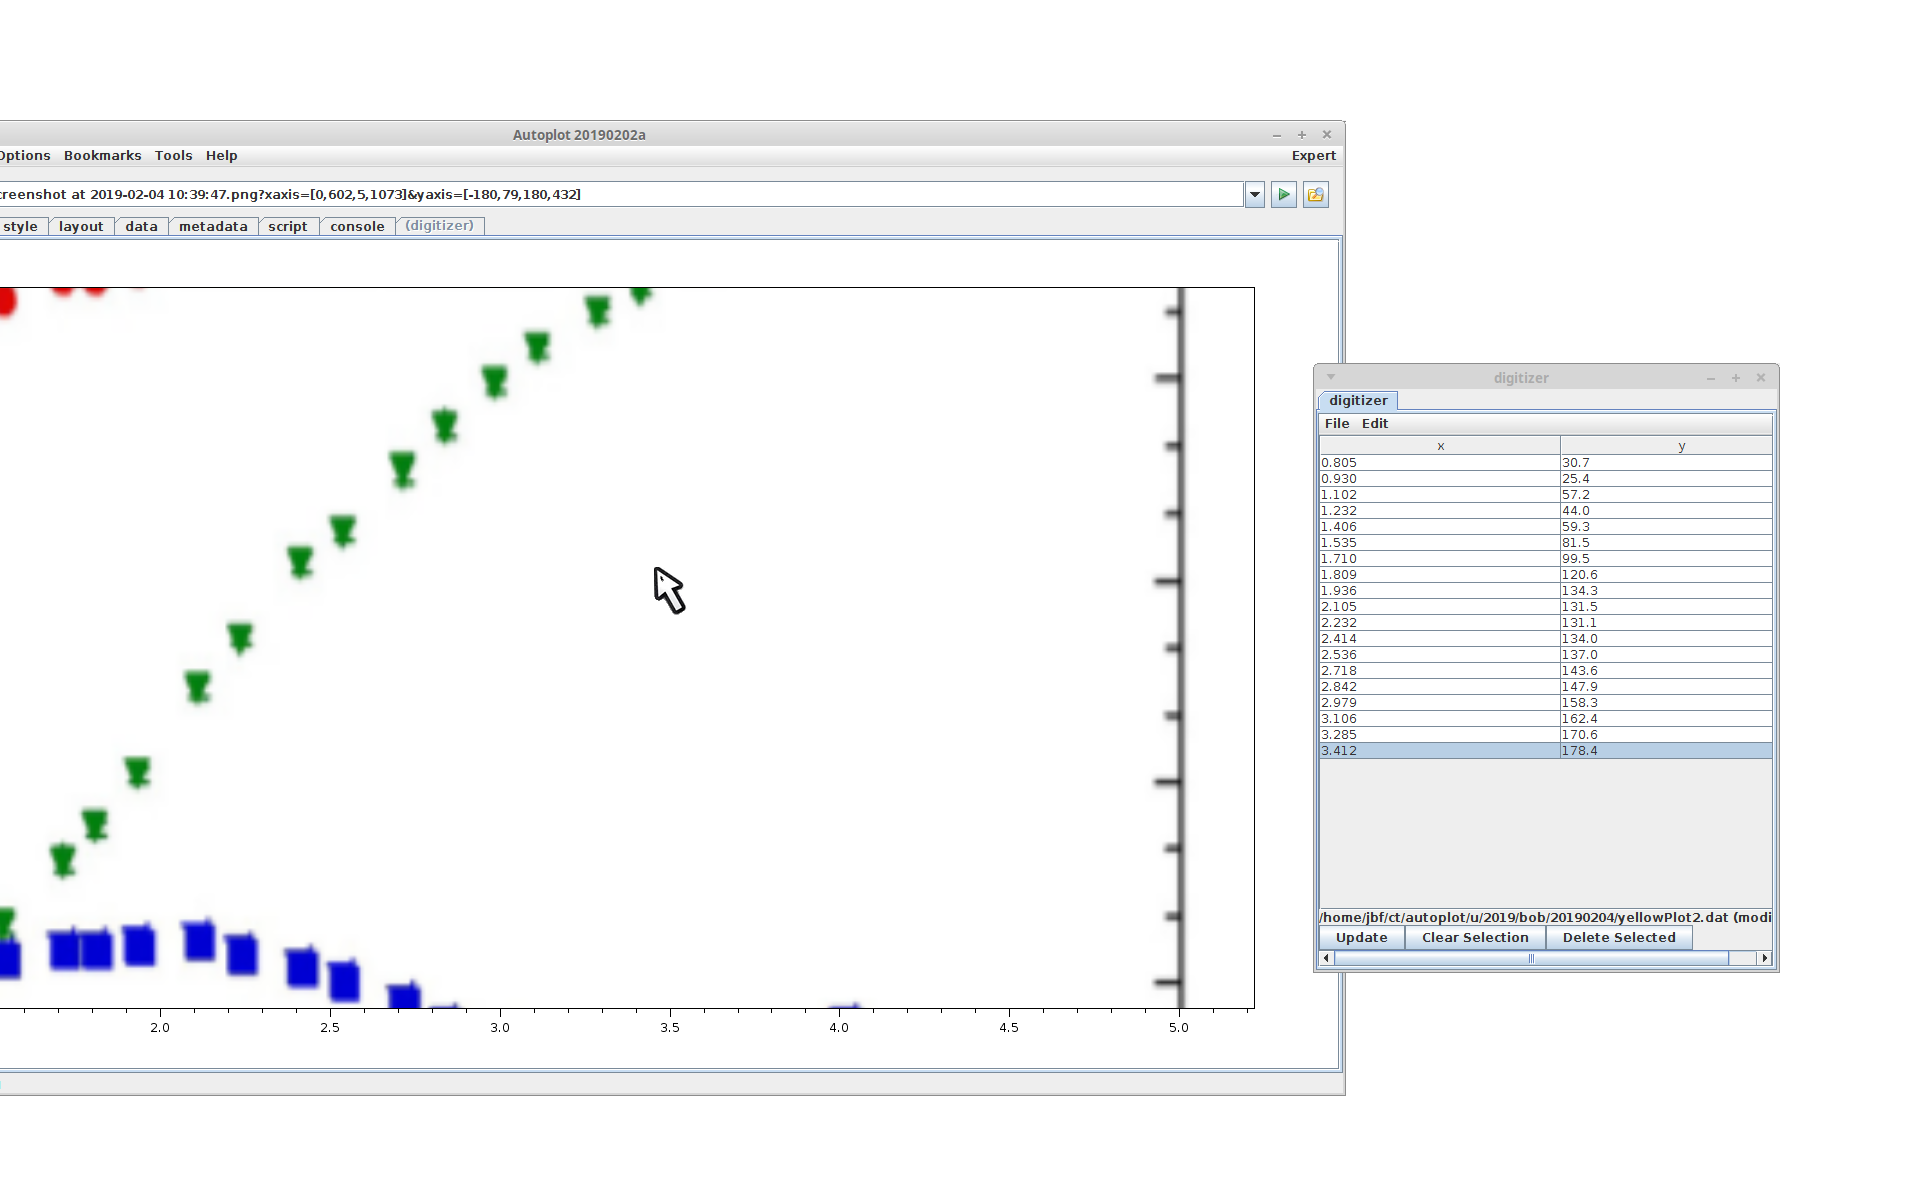Maximize the digitizer window

[x=1736, y=378]
